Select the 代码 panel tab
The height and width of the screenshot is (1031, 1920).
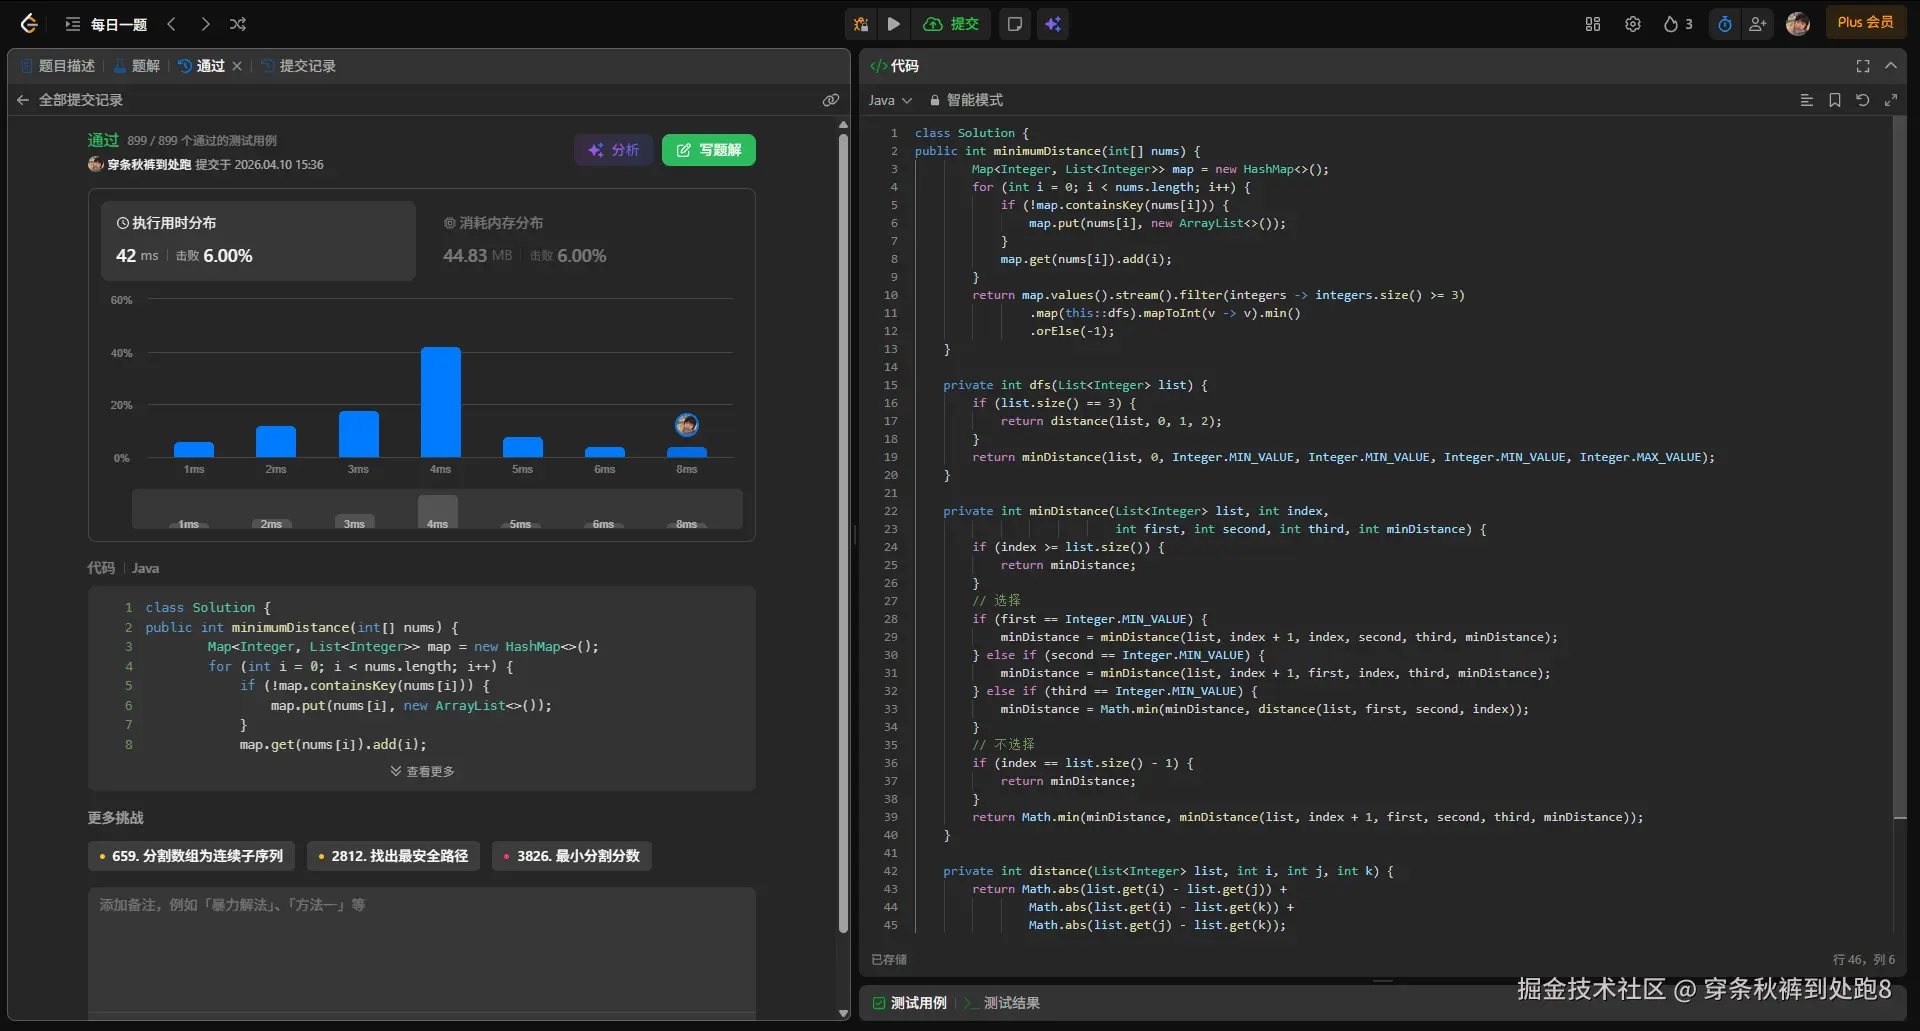[894, 66]
